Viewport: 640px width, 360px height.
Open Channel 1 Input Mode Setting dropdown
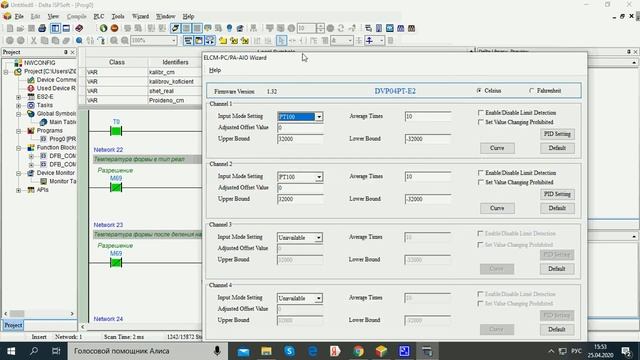pyautogui.click(x=319, y=117)
